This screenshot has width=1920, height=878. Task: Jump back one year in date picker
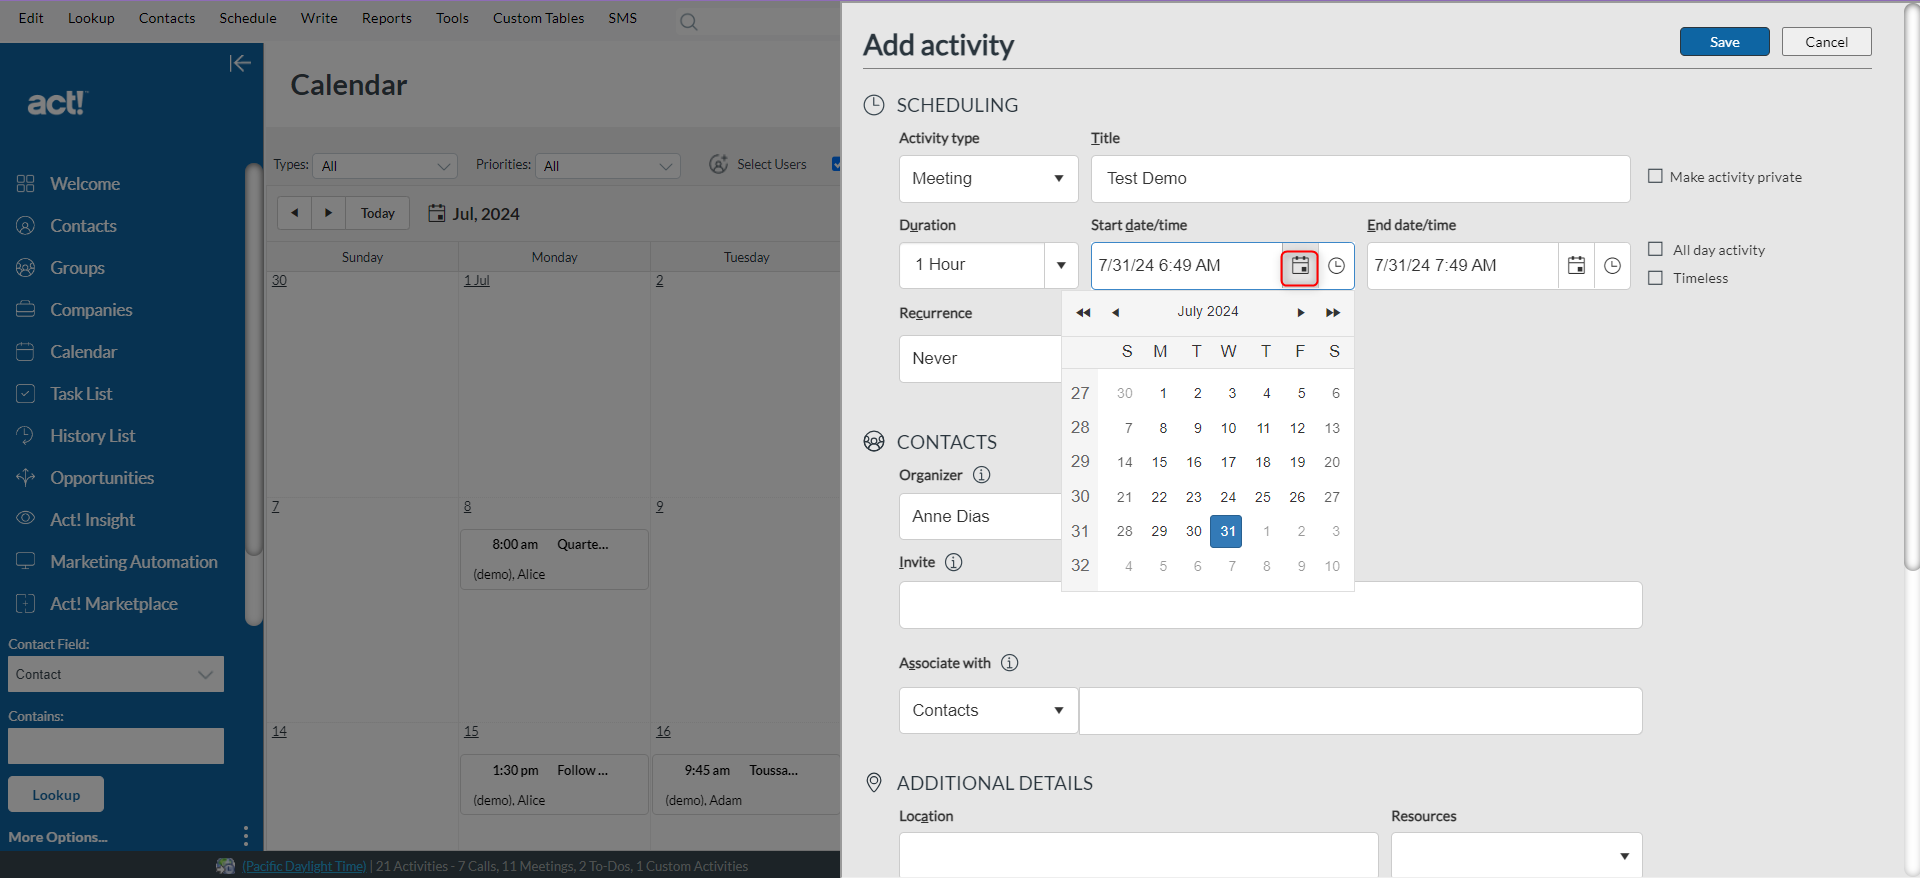(x=1083, y=313)
